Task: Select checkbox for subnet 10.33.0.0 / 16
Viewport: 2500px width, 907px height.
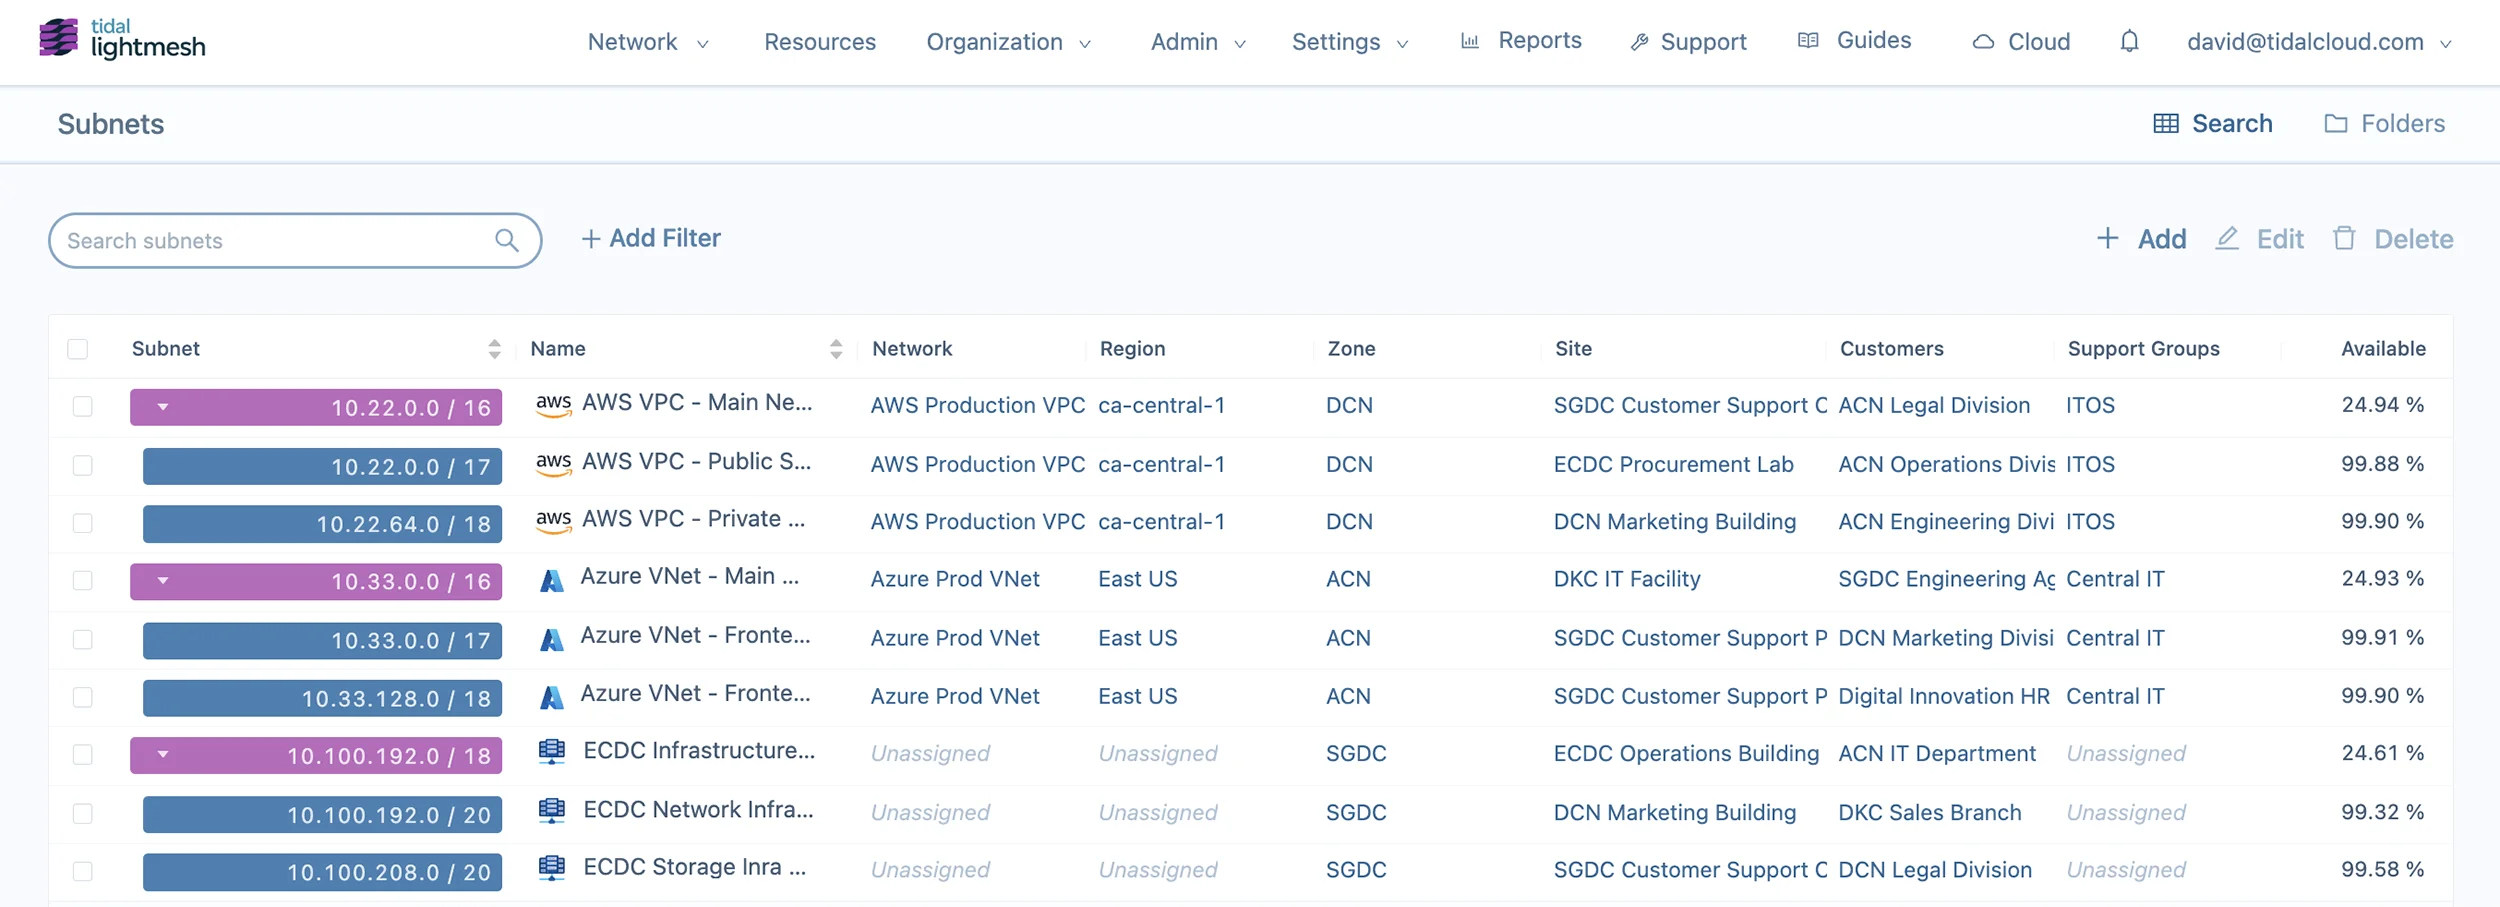Action: [83, 580]
